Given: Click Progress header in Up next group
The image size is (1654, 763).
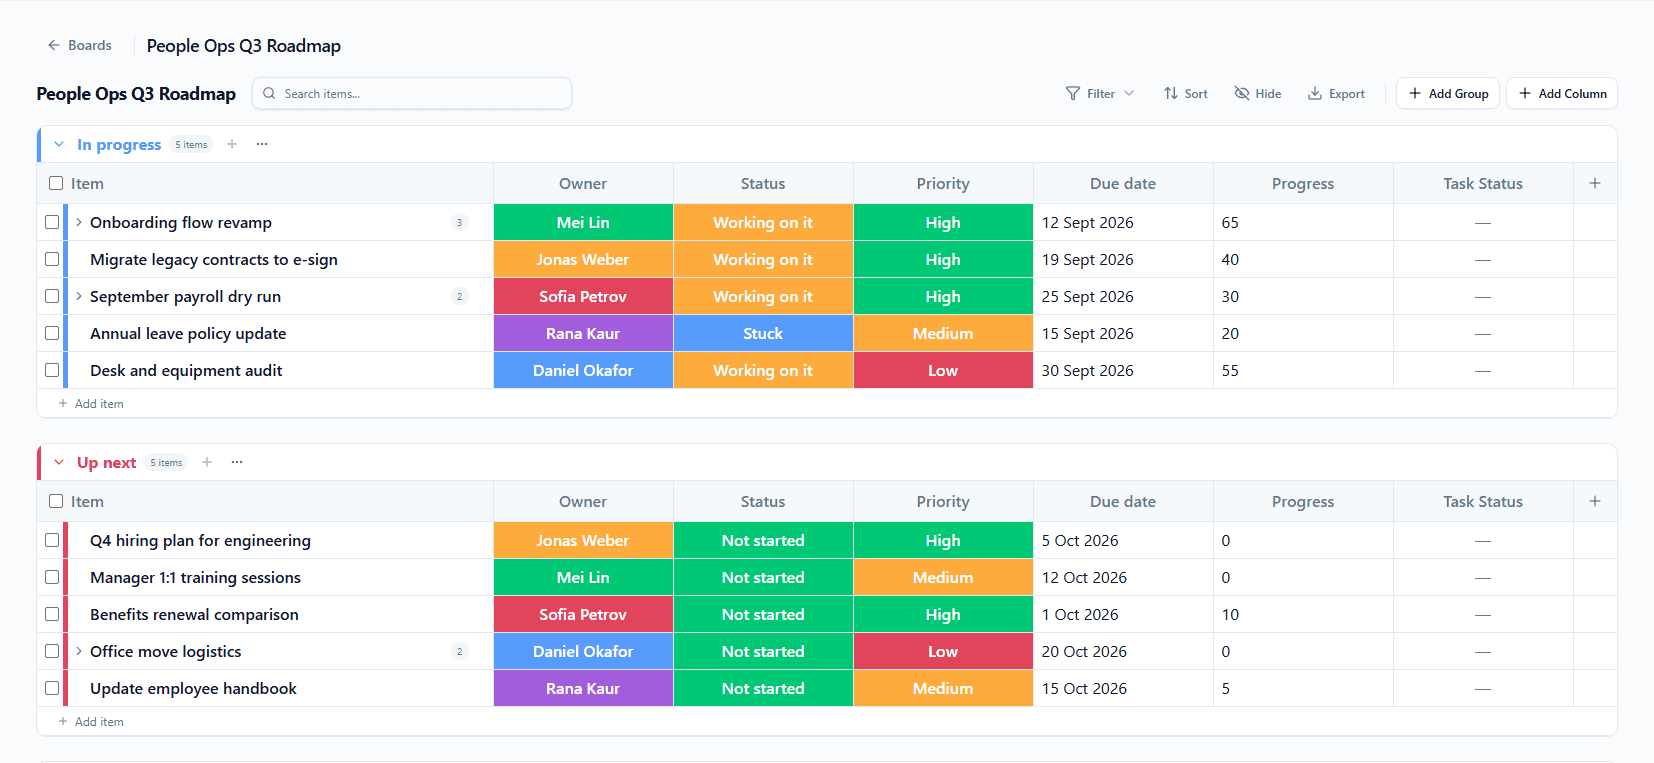Looking at the screenshot, I should 1303,501.
